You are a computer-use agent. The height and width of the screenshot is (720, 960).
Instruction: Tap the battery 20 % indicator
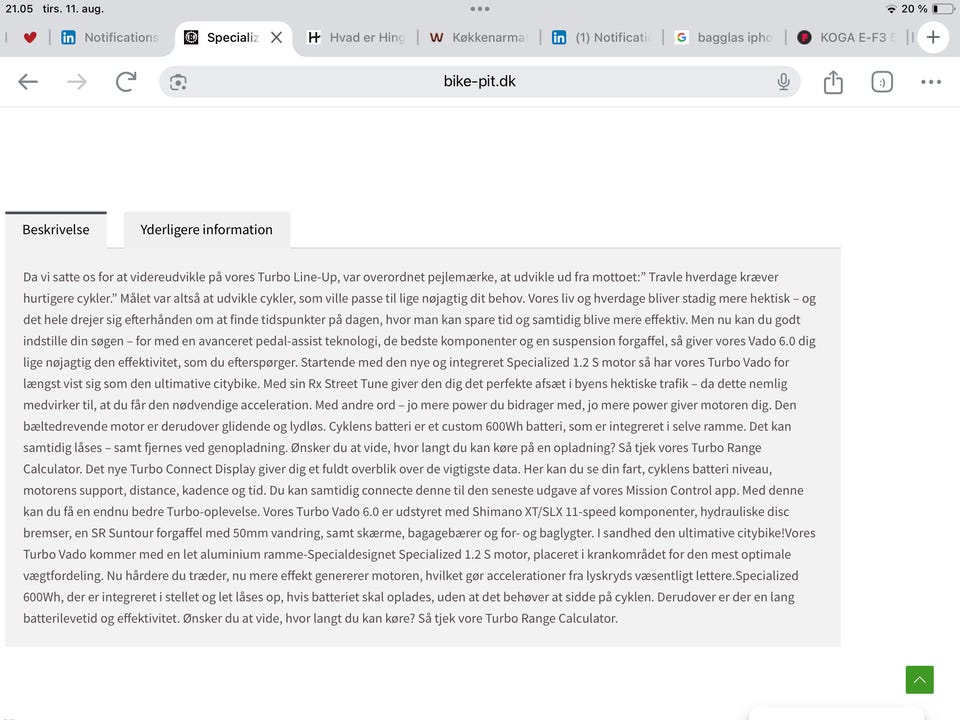(928, 9)
